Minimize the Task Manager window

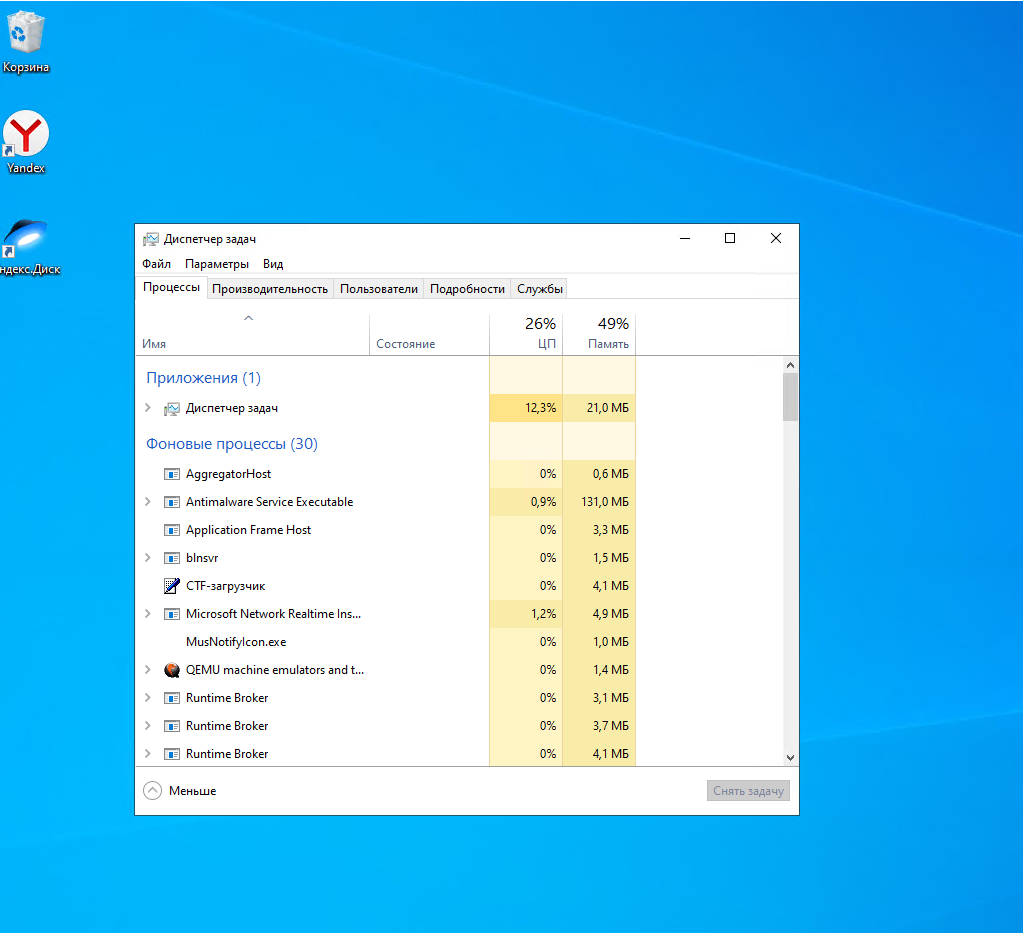click(685, 238)
